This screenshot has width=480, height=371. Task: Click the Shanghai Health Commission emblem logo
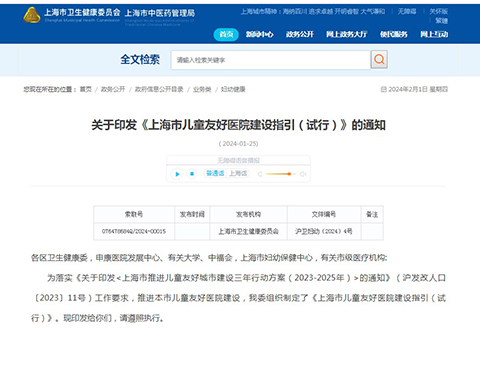coord(32,15)
